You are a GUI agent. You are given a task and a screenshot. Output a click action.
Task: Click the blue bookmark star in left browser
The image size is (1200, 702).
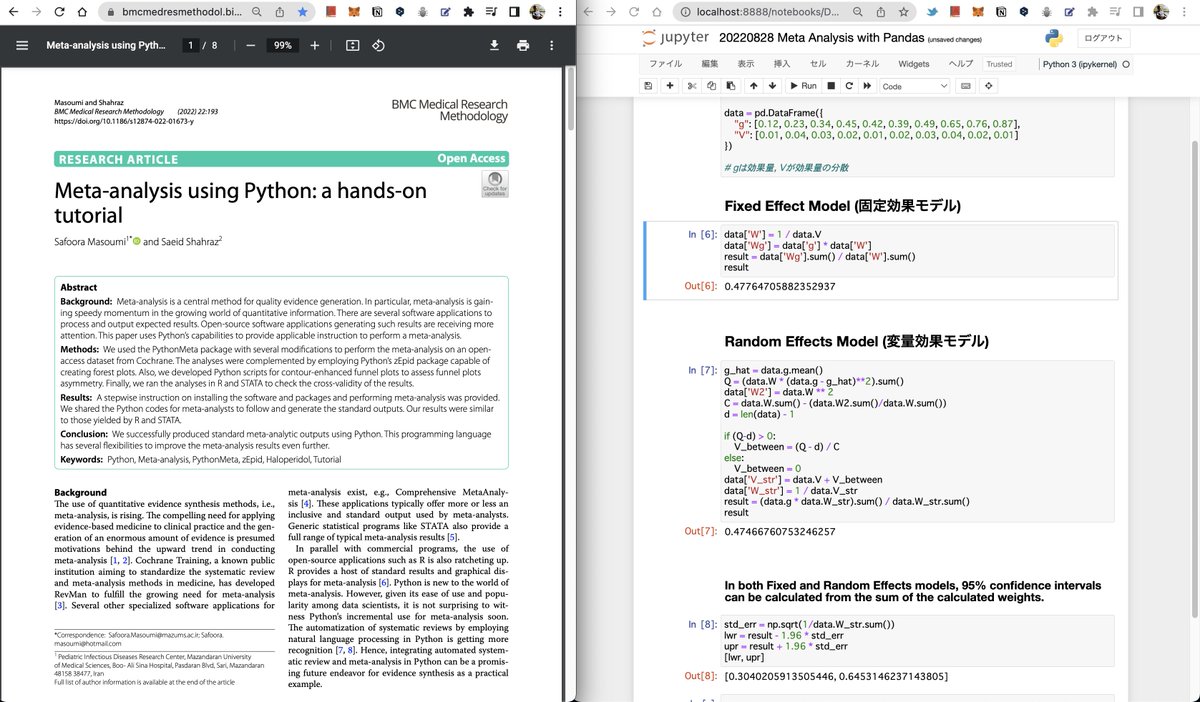click(x=302, y=12)
